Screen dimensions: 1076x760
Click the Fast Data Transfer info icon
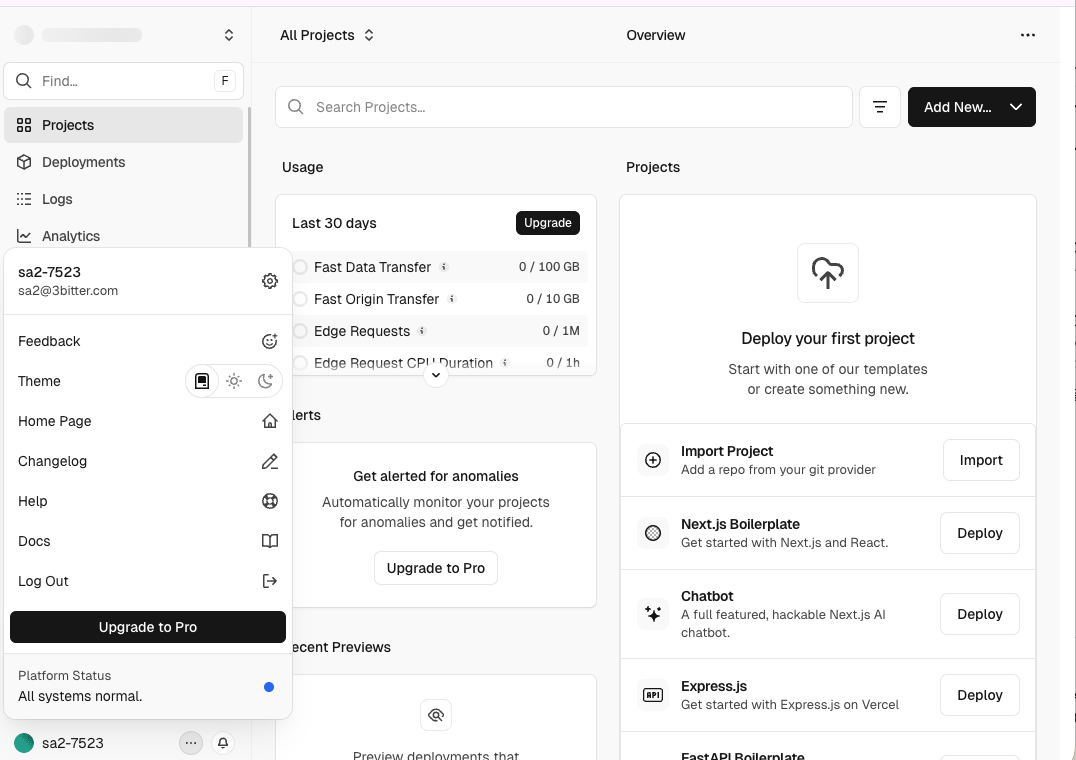pos(444,267)
